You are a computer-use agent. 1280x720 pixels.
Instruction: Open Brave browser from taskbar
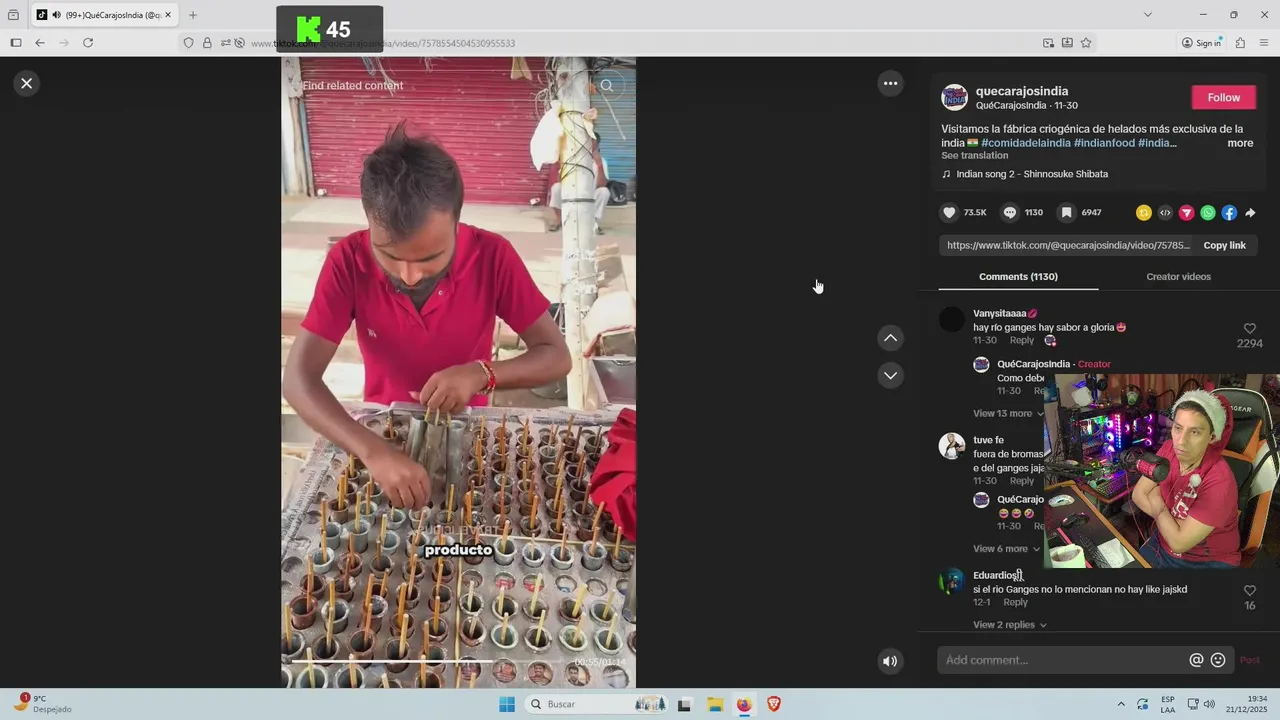(x=774, y=704)
